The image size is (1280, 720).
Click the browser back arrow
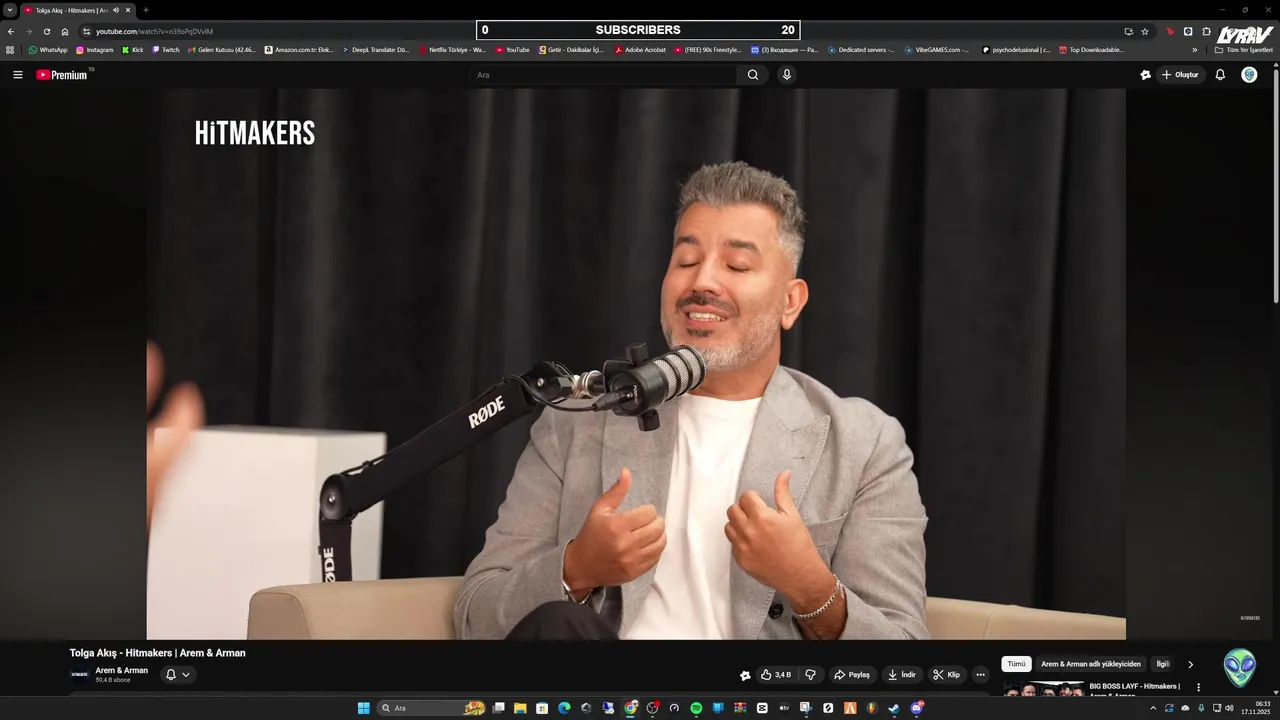(x=11, y=31)
